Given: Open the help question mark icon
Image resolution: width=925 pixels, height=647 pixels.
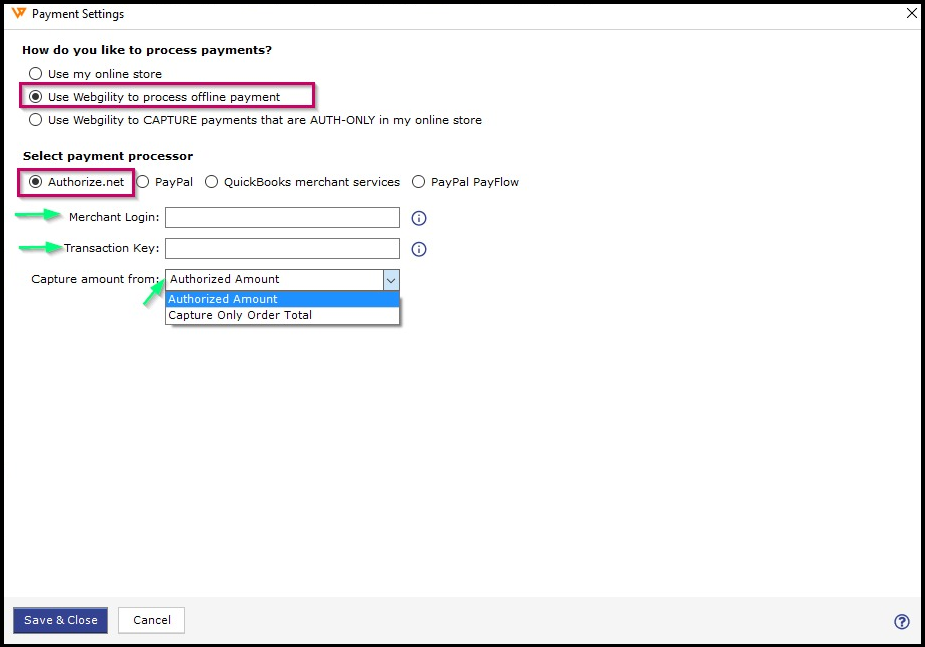Looking at the screenshot, I should click(901, 621).
